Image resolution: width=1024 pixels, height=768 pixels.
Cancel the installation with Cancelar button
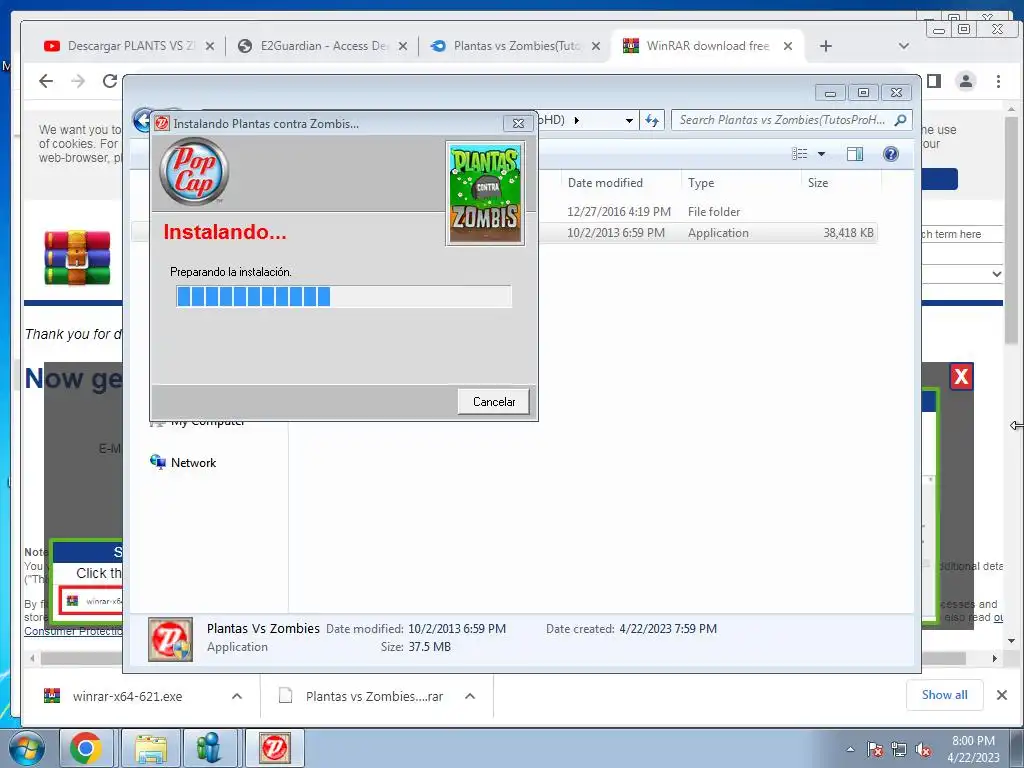(x=493, y=402)
